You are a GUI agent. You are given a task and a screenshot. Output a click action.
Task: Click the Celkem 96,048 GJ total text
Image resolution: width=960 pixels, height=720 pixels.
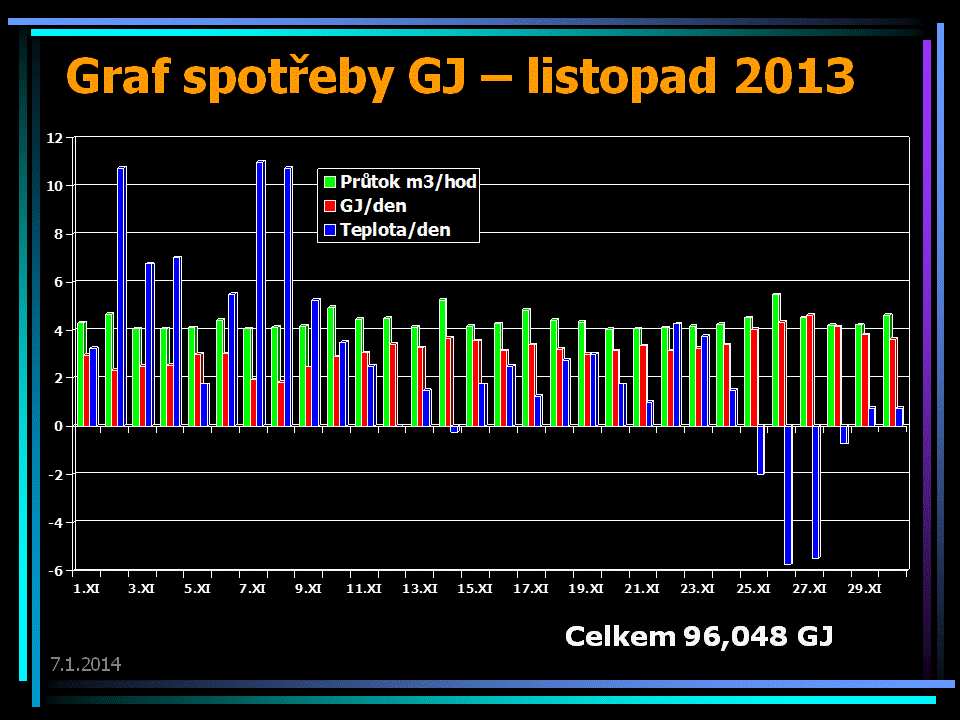699,636
